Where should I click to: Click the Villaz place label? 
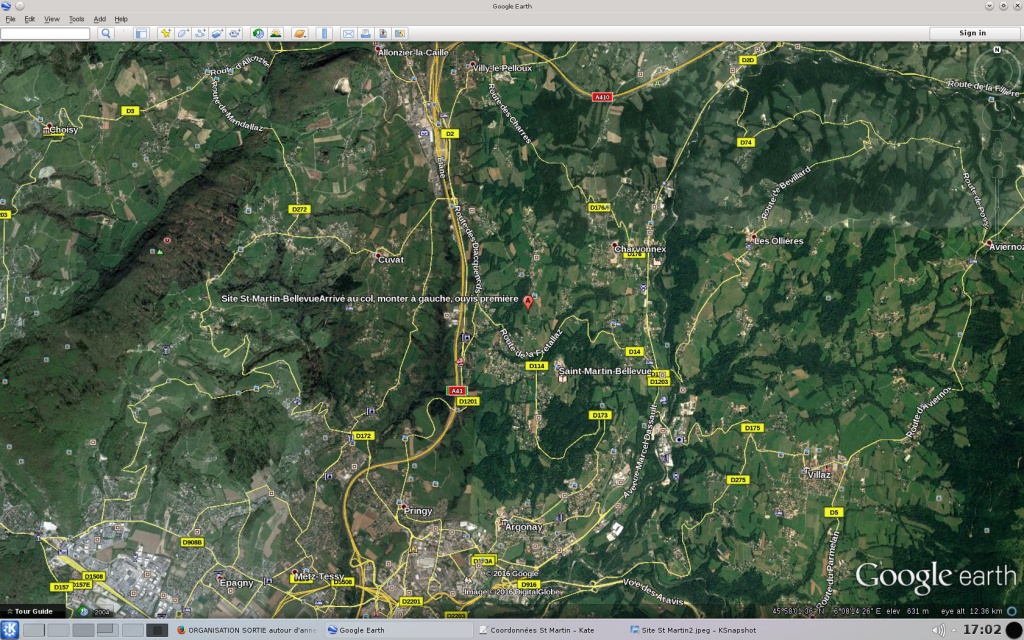(x=819, y=475)
